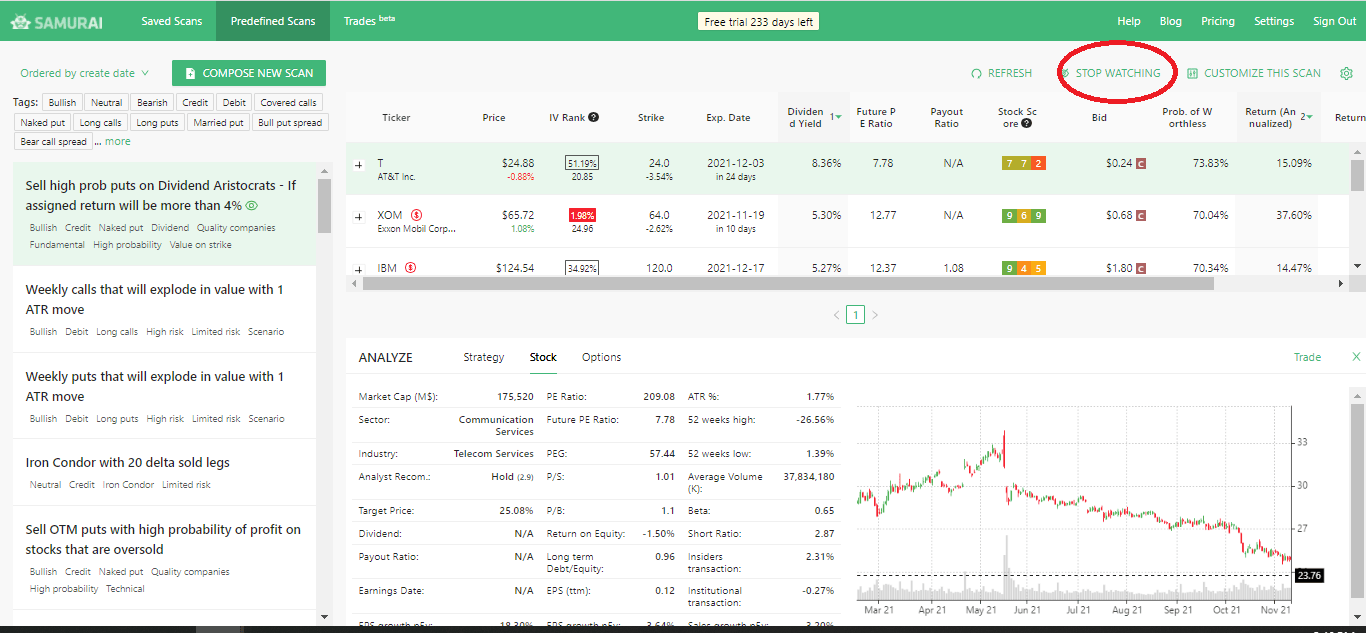Click the C badge beside the $1.80 bid
Viewport: 1366px width, 633px height.
pos(1140,268)
